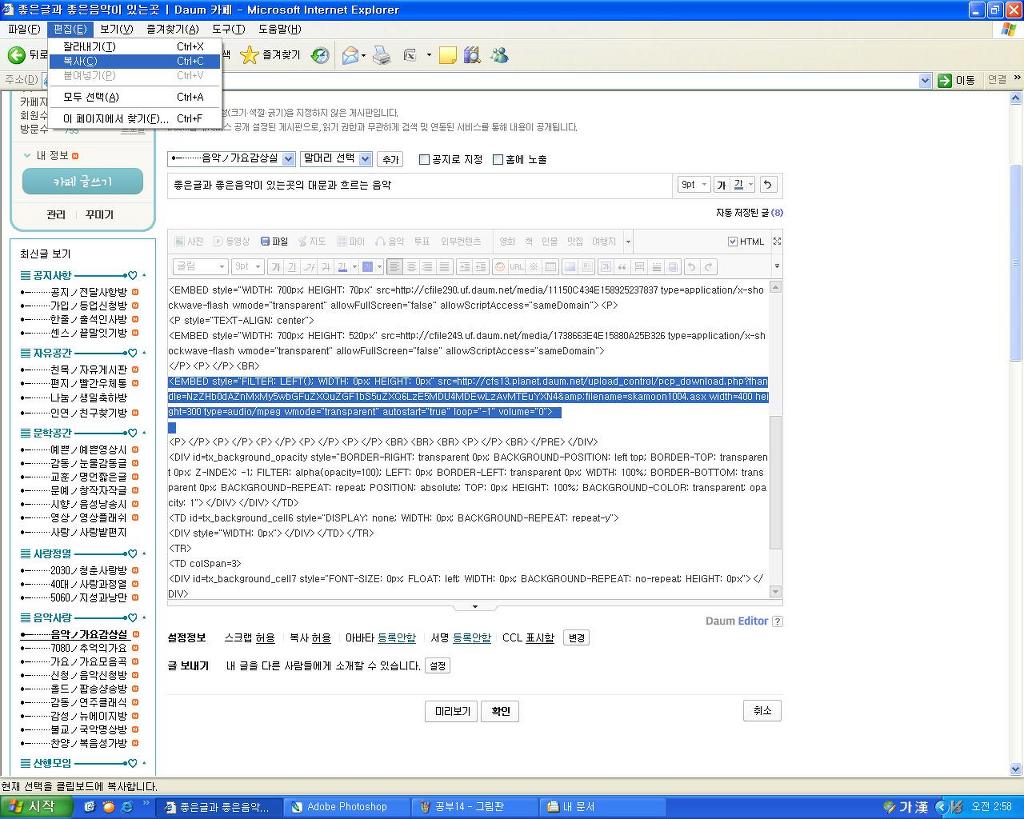This screenshot has height=819, width=1024.
Task: Click the editor resize handle below textarea
Action: 475,607
